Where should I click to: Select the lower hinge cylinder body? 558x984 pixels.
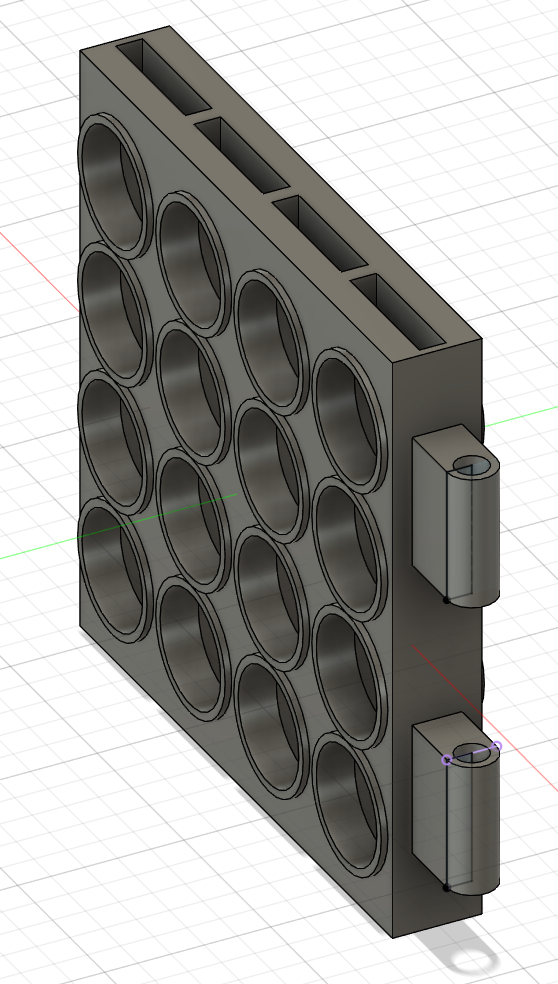pos(475,825)
